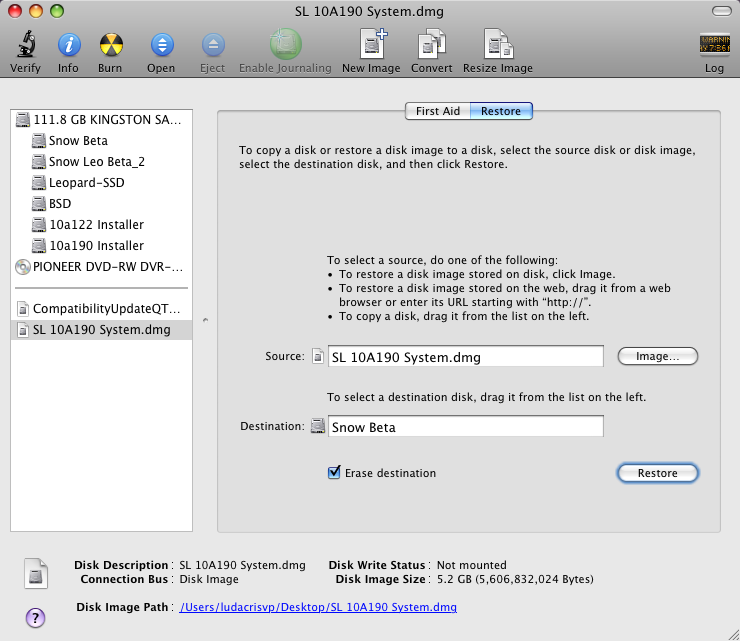Click the sidebar splitter handle

pyautogui.click(x=205, y=320)
